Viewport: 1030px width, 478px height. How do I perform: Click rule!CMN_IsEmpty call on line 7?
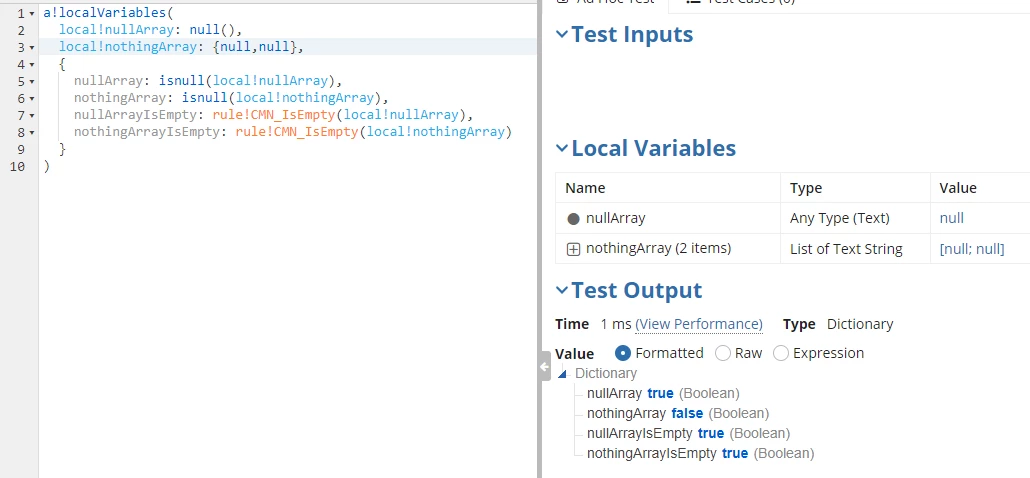pos(274,116)
